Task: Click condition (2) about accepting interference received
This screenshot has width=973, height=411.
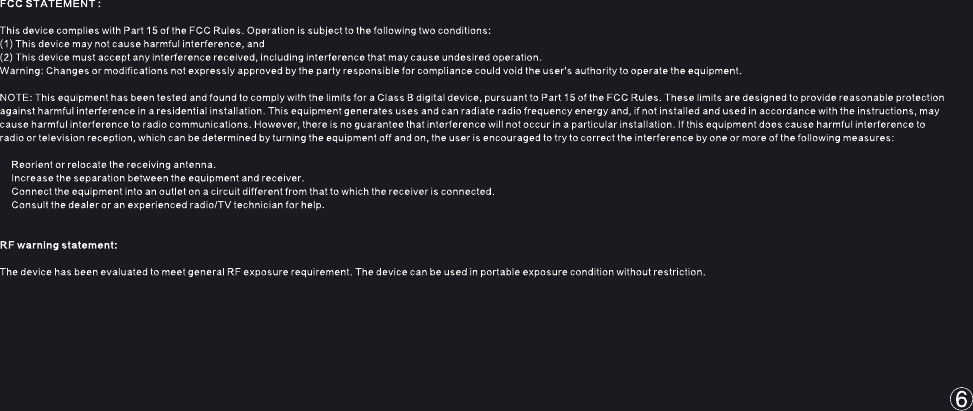Action: pos(271,58)
